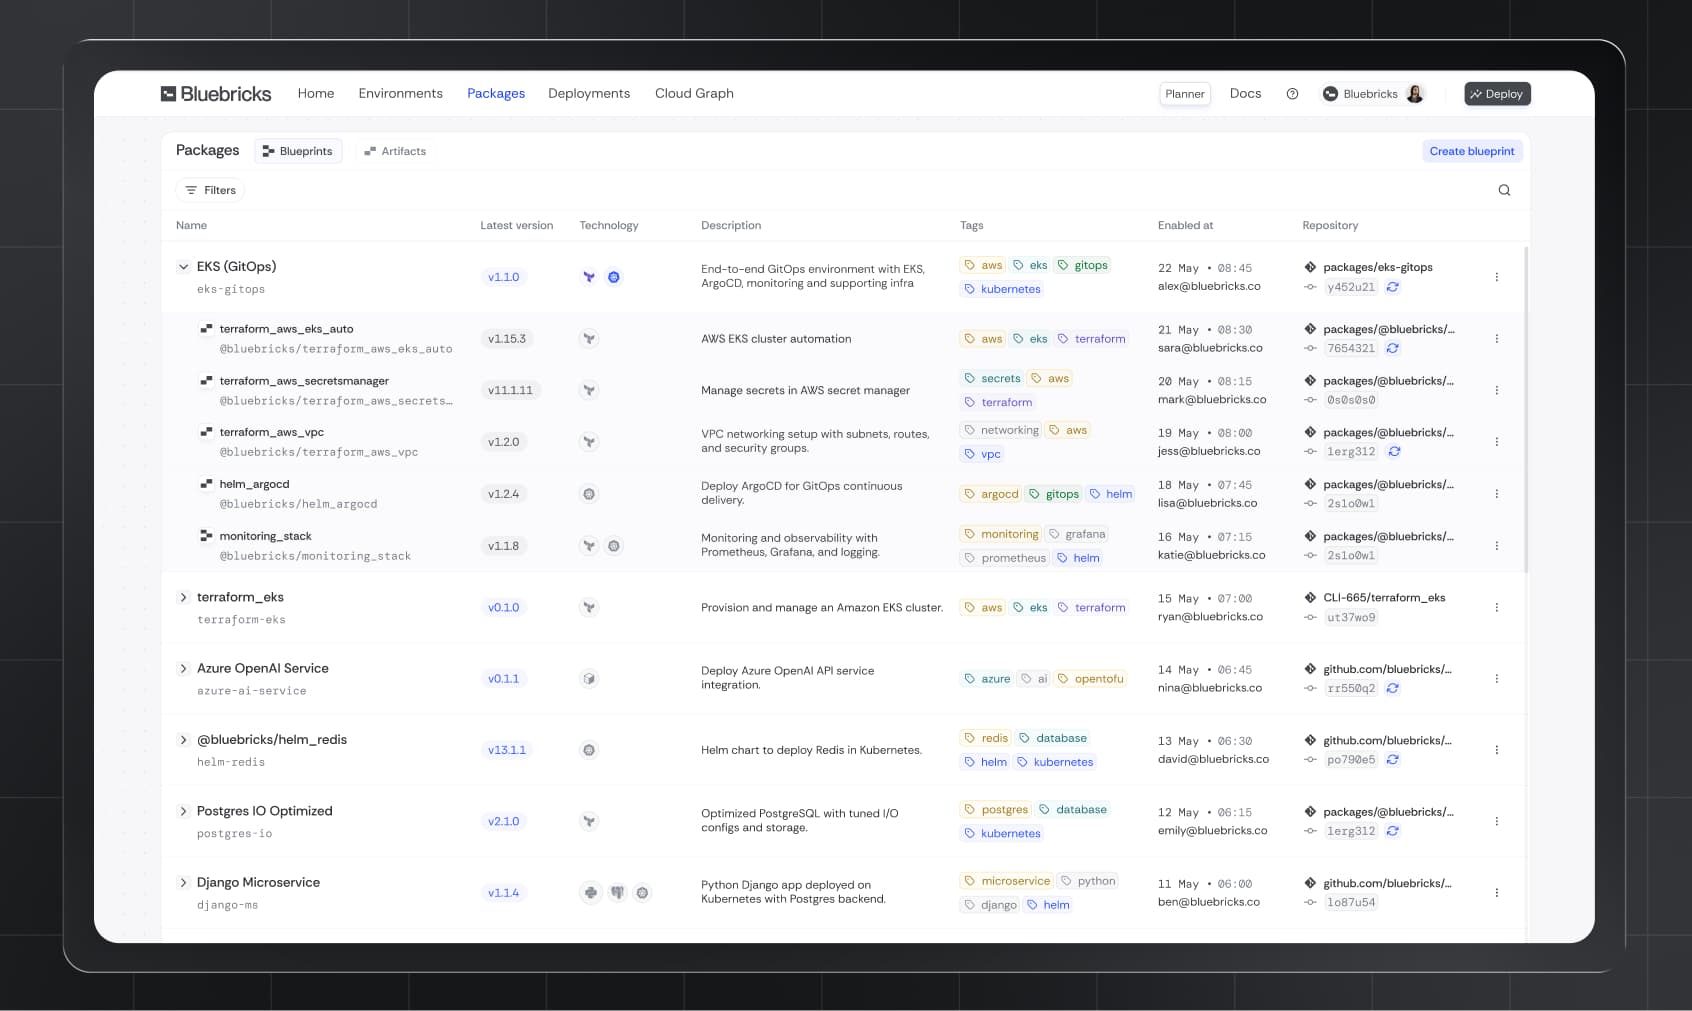
Task: Click the gitops tag on EKS (GitOps)
Action: click(1083, 265)
